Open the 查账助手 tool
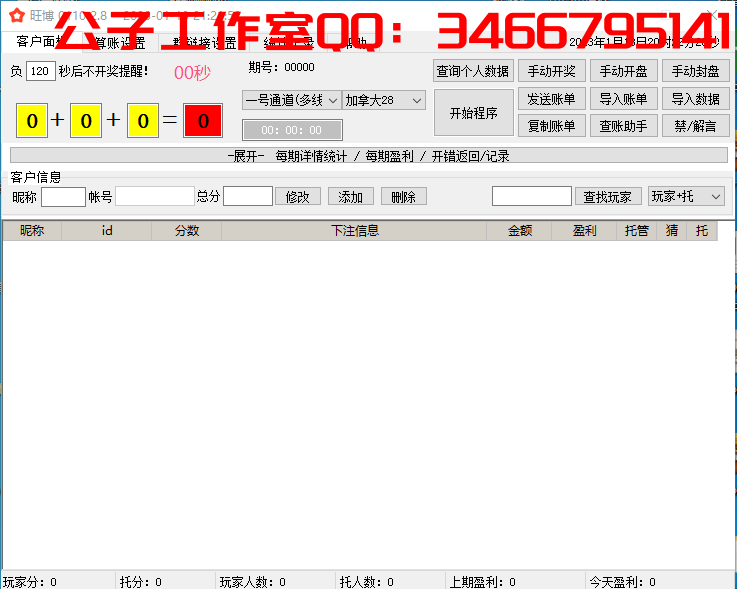This screenshot has width=737, height=589. (x=623, y=126)
